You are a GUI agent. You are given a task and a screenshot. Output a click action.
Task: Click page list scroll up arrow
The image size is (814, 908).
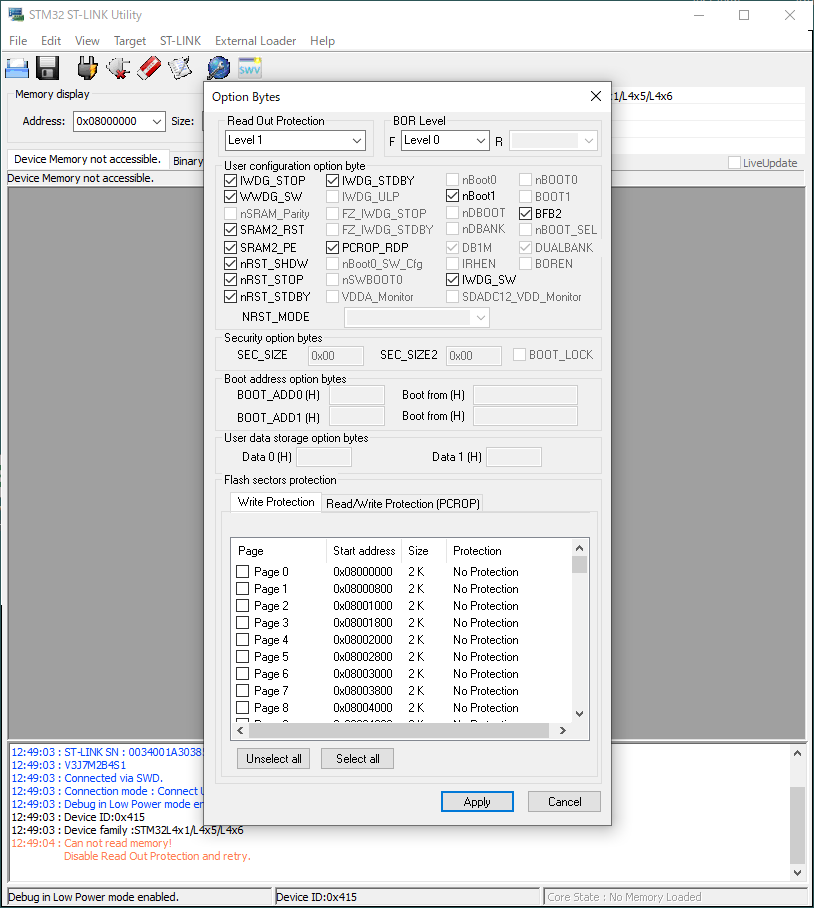coord(580,548)
